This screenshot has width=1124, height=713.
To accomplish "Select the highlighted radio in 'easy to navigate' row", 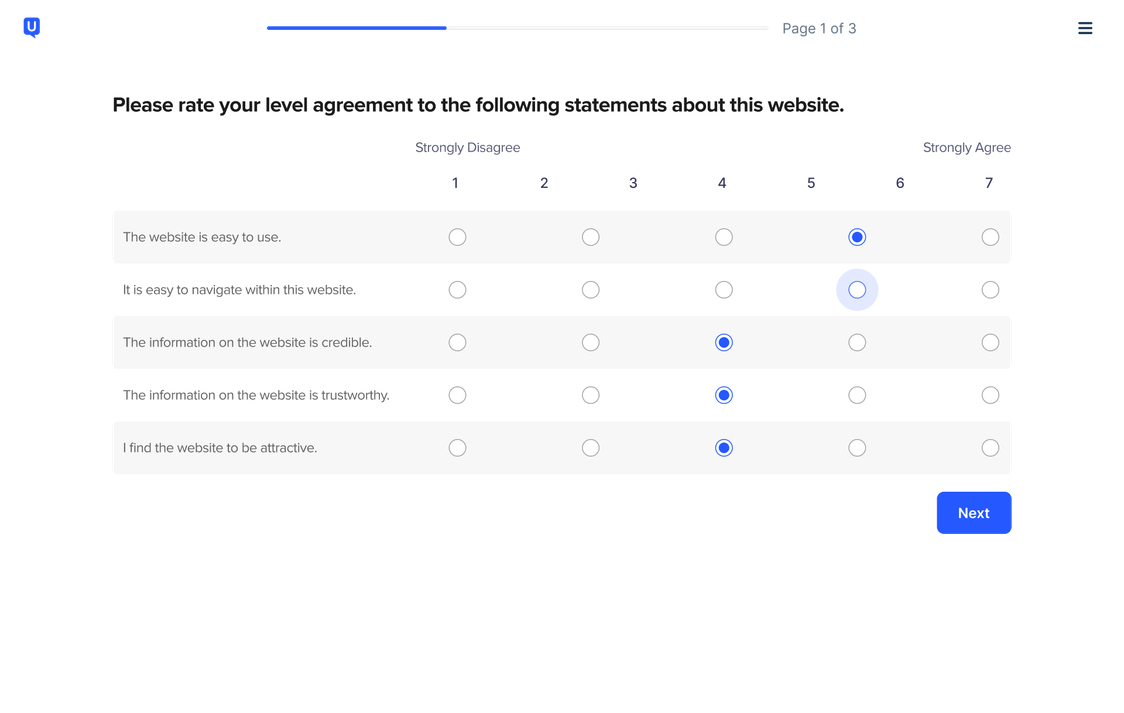I will point(857,289).
